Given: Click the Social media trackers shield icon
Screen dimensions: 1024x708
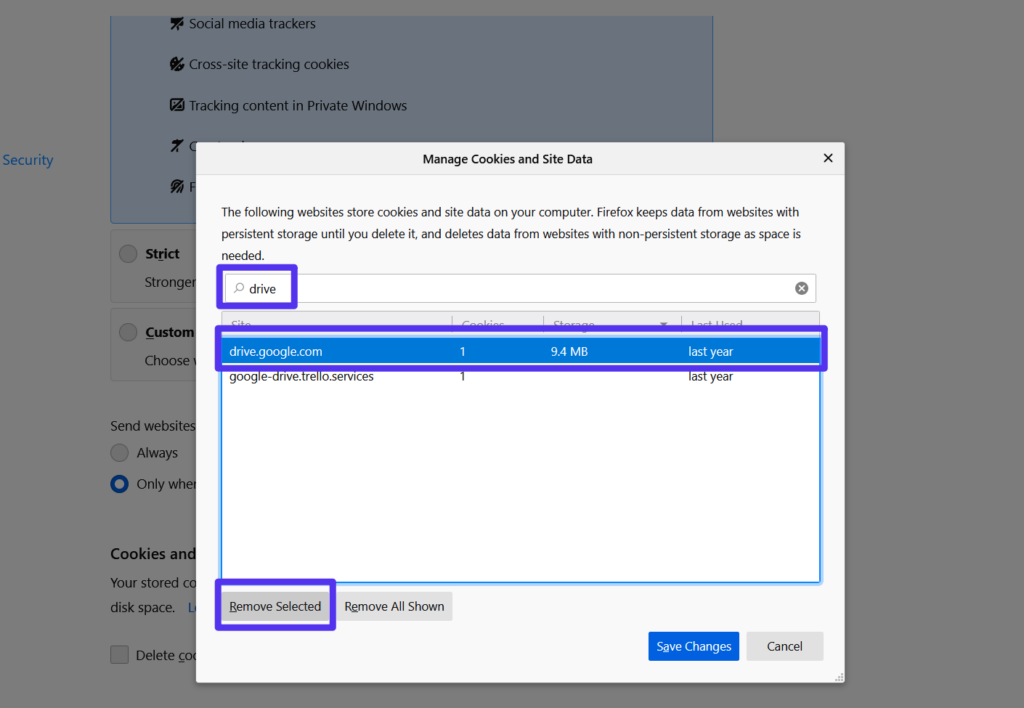Looking at the screenshot, I should [178, 23].
